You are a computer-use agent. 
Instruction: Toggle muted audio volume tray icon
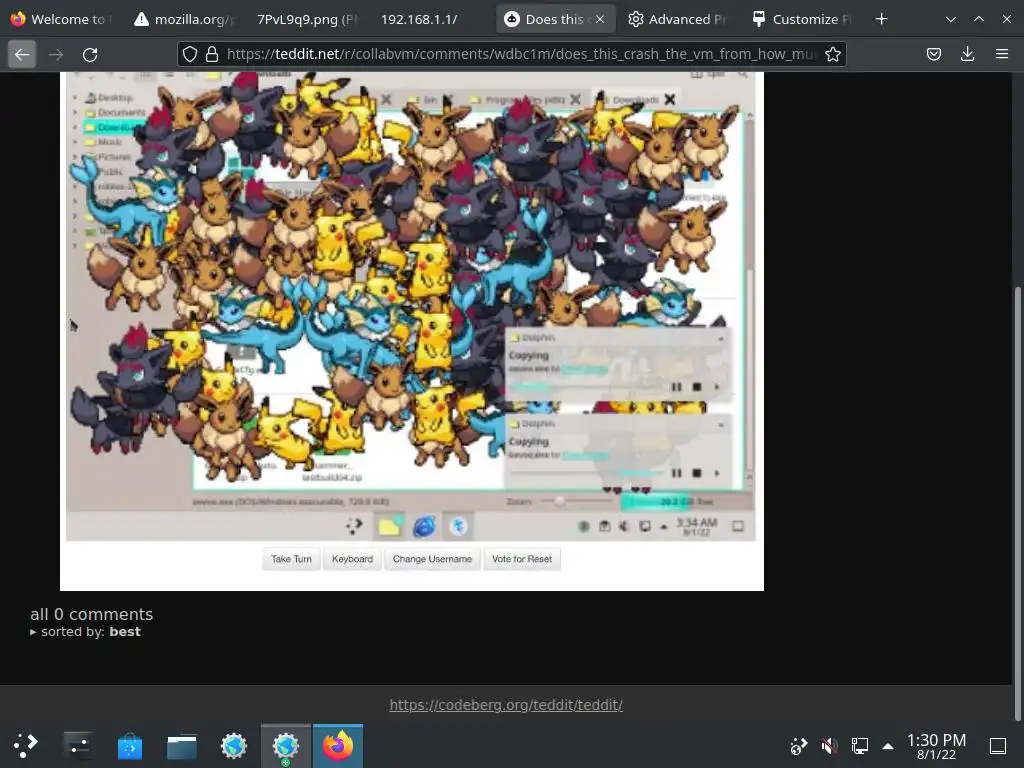(x=829, y=746)
